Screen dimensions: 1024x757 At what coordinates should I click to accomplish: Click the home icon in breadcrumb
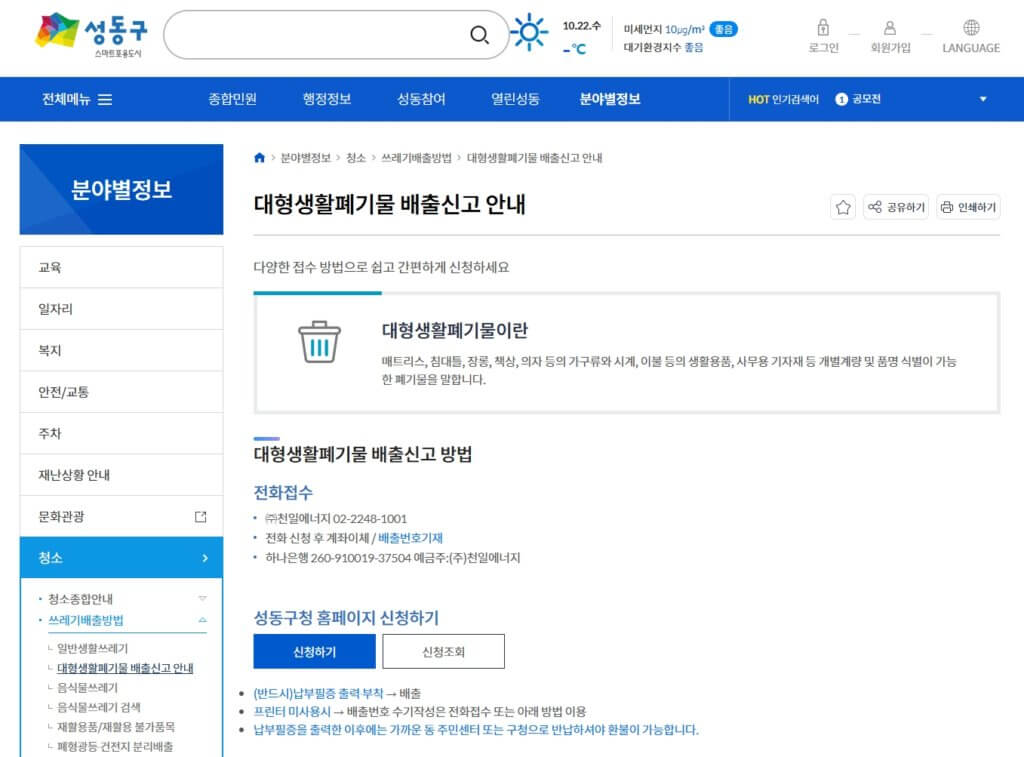260,158
